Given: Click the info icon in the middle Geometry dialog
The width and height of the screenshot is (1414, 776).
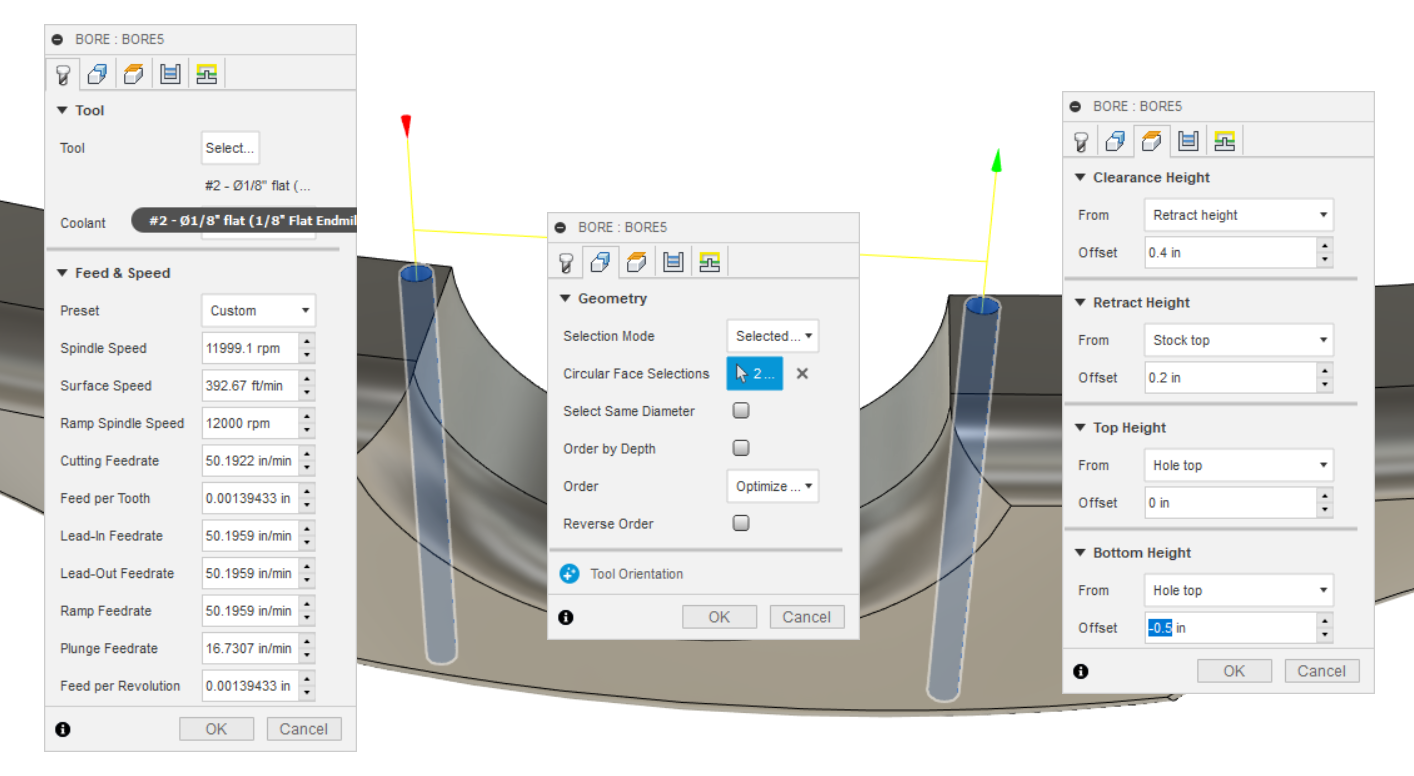Looking at the screenshot, I should [x=566, y=618].
